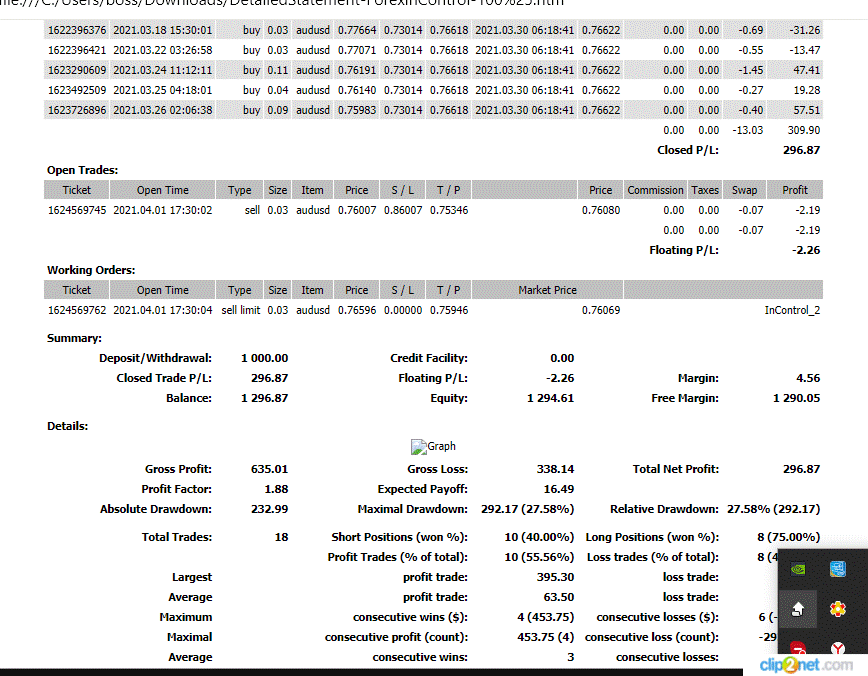Click the Details section heading
Image resolution: width=868 pixels, height=676 pixels.
68,426
